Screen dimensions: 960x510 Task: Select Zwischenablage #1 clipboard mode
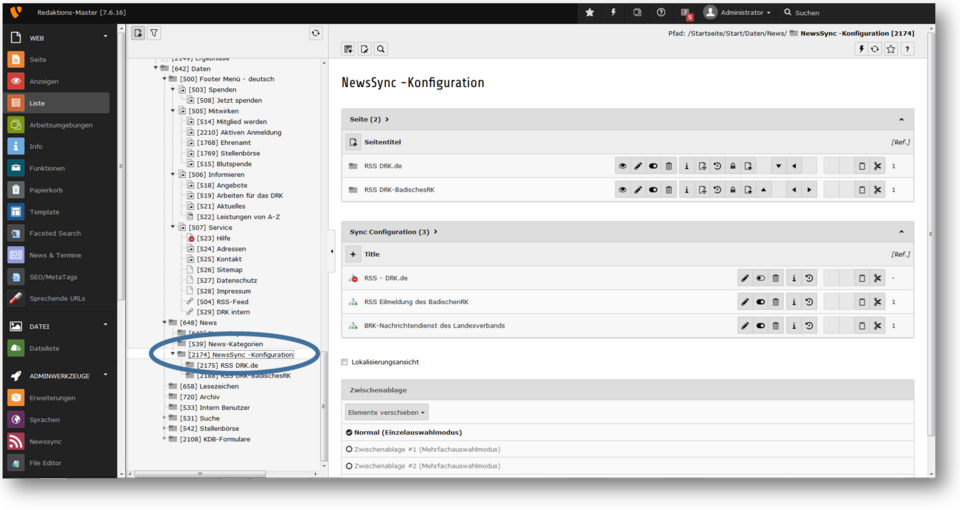coord(349,450)
